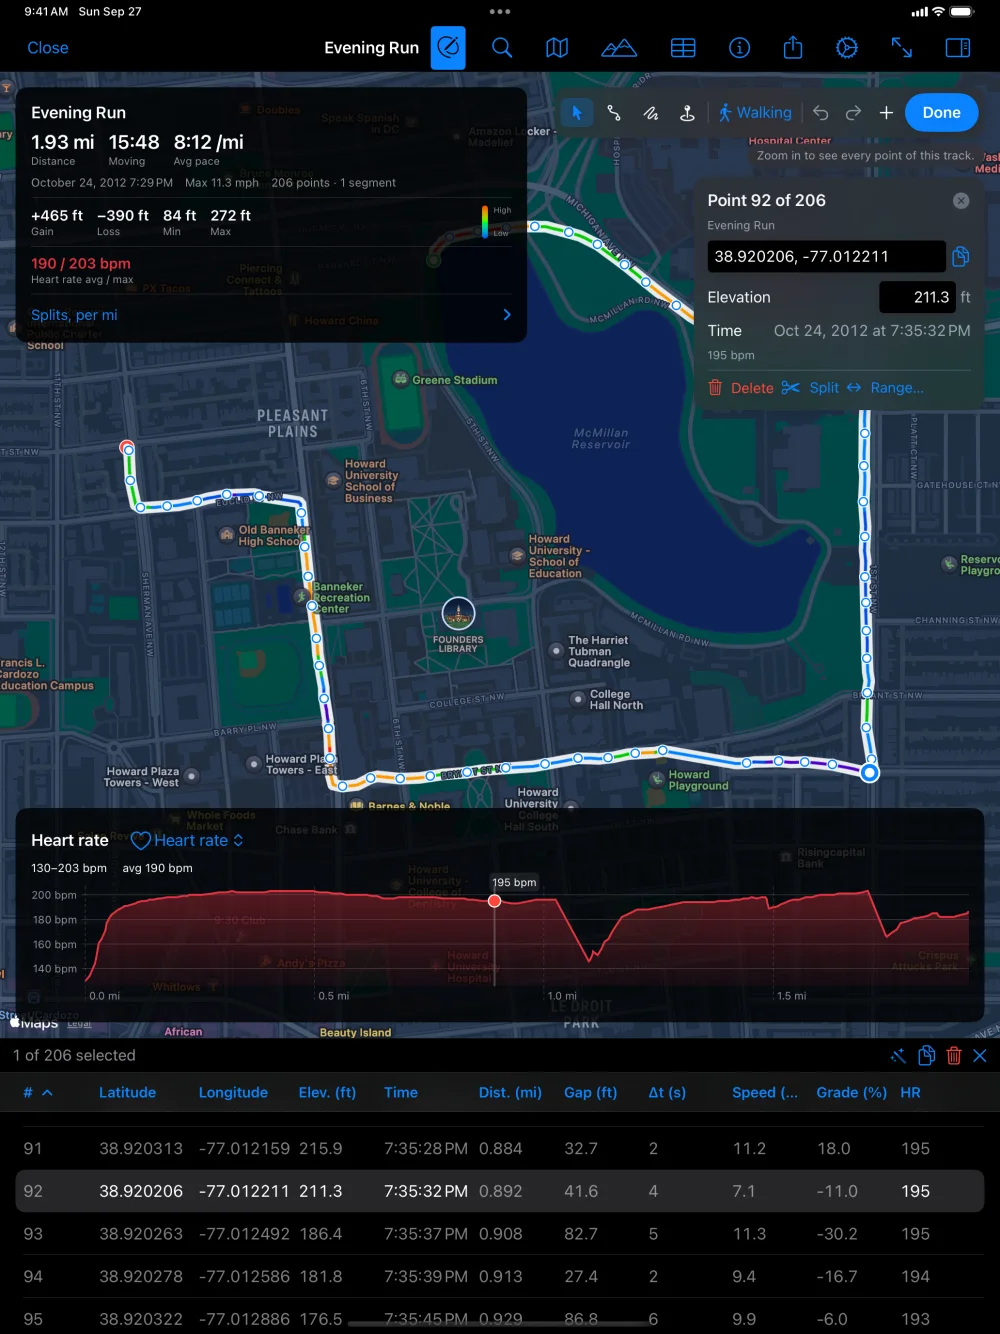Copy the point coordinates icon
Viewport: 1000px width, 1334px height.
(961, 256)
